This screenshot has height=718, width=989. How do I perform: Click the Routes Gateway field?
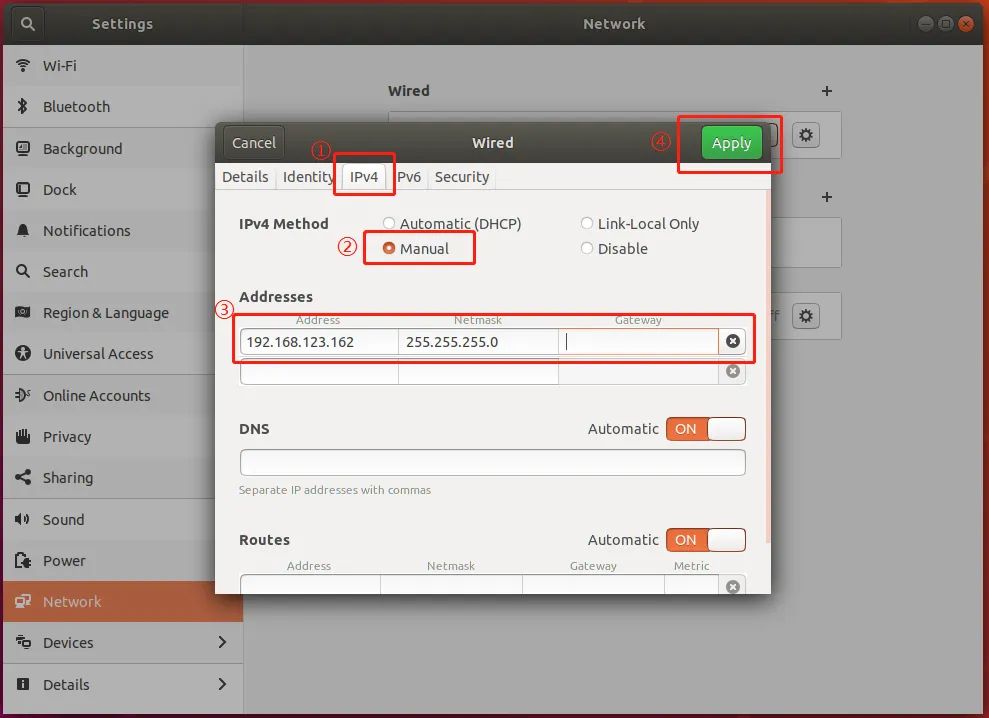coord(593,584)
